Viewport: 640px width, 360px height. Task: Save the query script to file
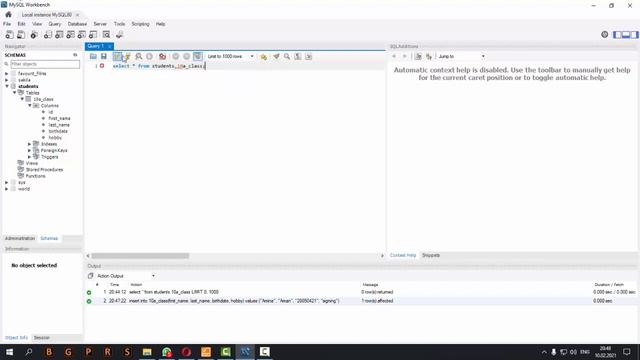[104, 56]
